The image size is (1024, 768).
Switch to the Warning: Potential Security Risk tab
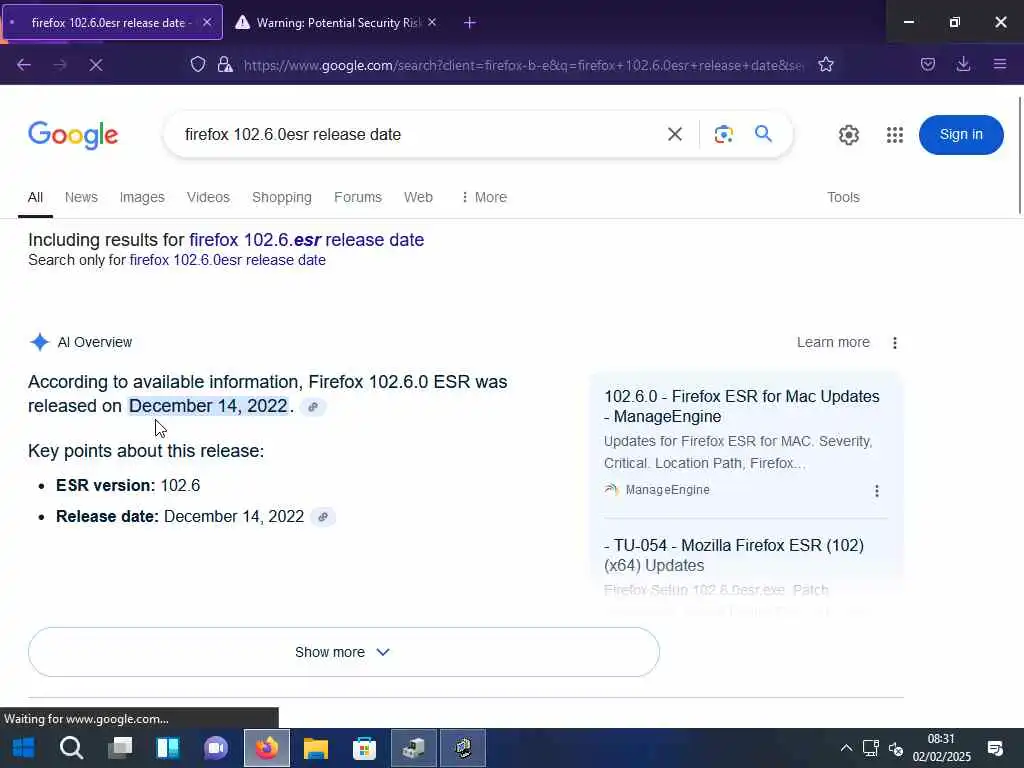(337, 22)
